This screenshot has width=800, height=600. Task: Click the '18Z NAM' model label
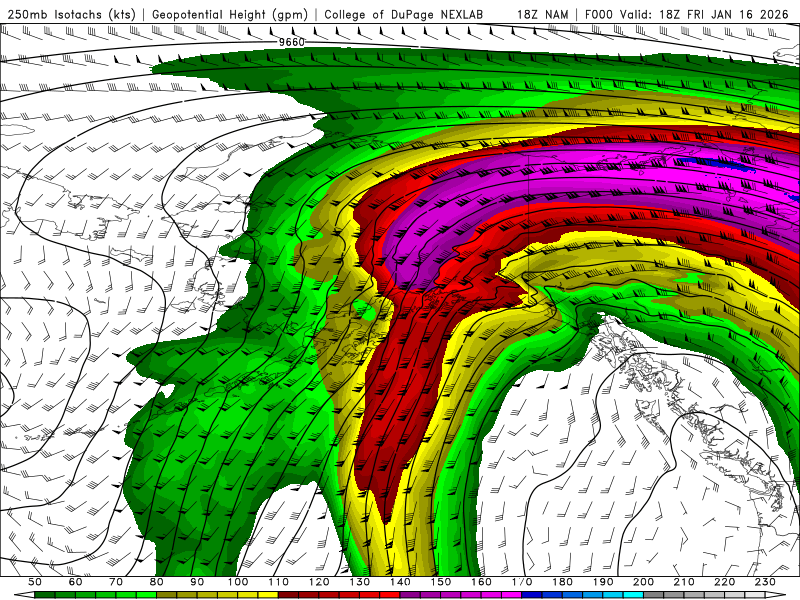543,14
